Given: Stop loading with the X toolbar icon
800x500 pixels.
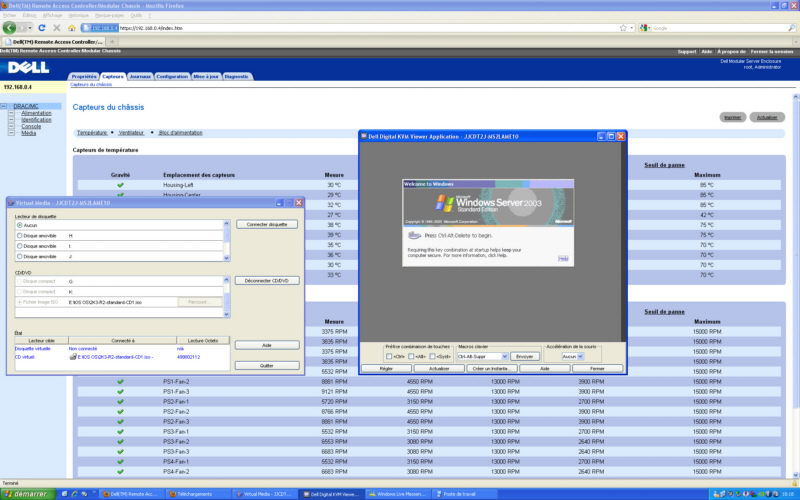Looking at the screenshot, I should point(57,28).
